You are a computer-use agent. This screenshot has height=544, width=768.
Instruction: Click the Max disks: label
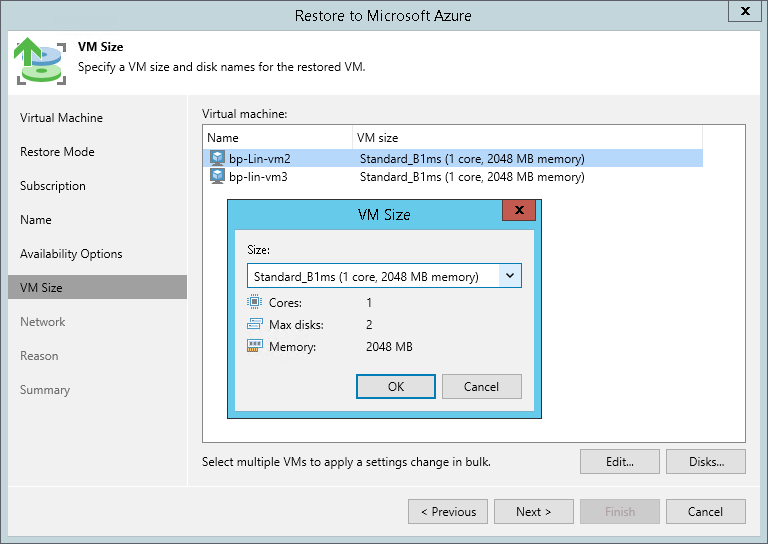tap(296, 325)
